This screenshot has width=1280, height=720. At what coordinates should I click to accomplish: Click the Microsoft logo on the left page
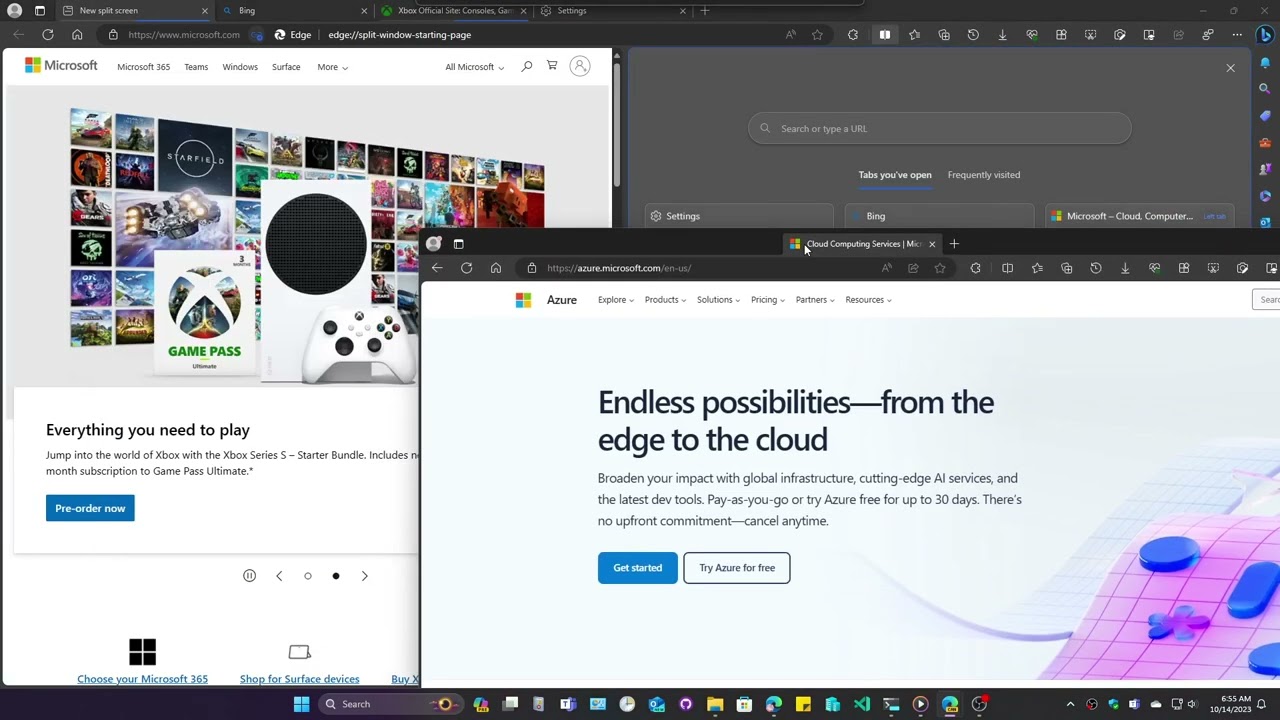[61, 66]
